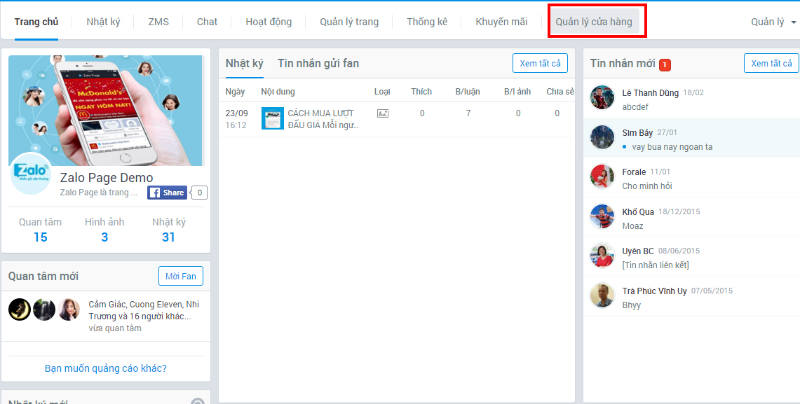Screen dimensions: 800x404
Task: Open the Khuyến mãi tab
Action: [x=502, y=22]
